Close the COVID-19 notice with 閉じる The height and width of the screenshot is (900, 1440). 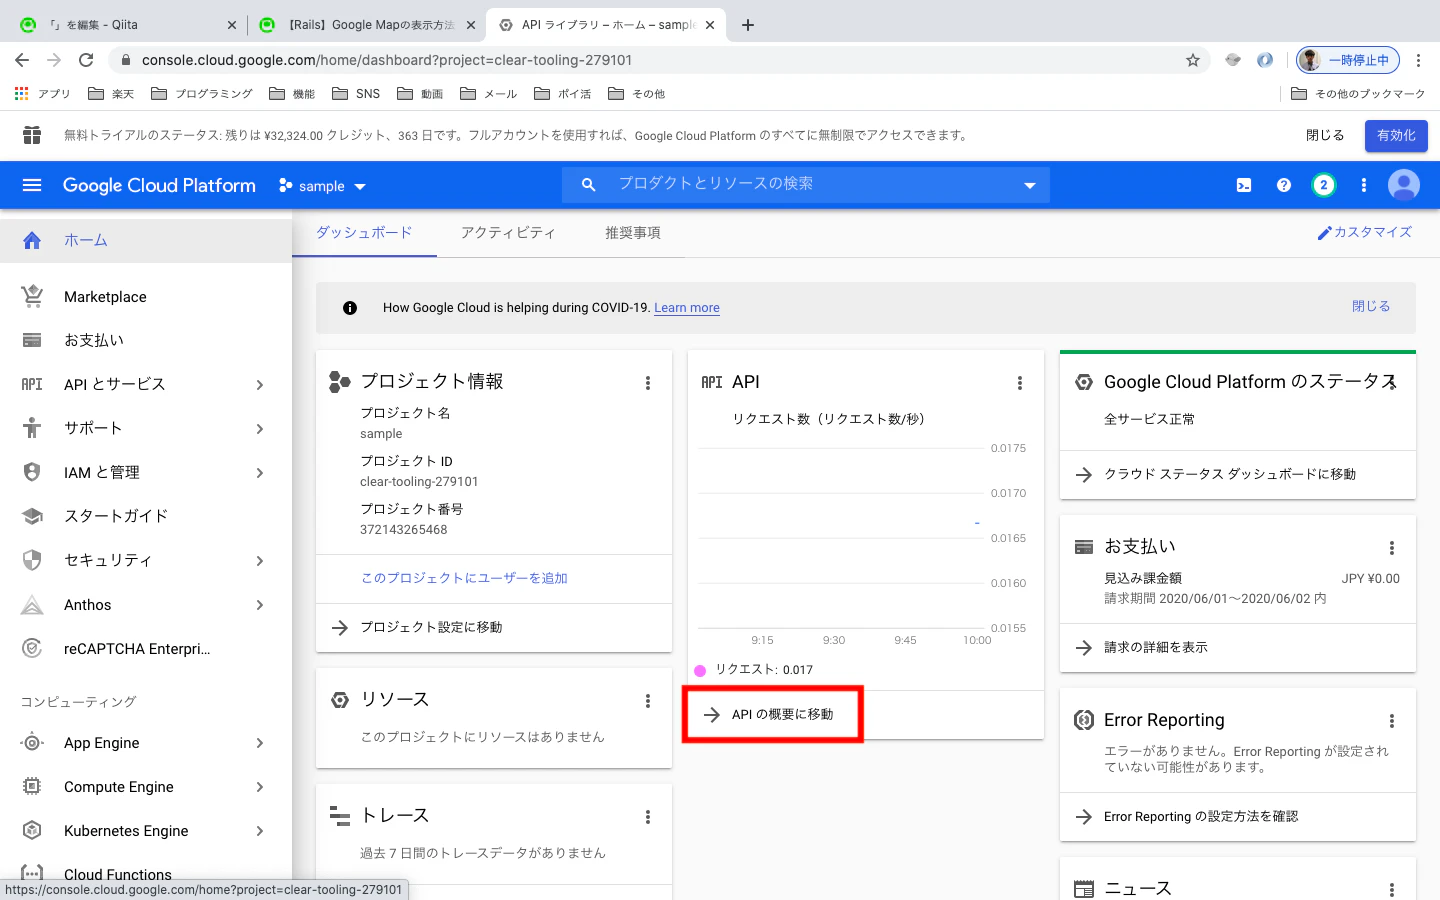pyautogui.click(x=1371, y=307)
